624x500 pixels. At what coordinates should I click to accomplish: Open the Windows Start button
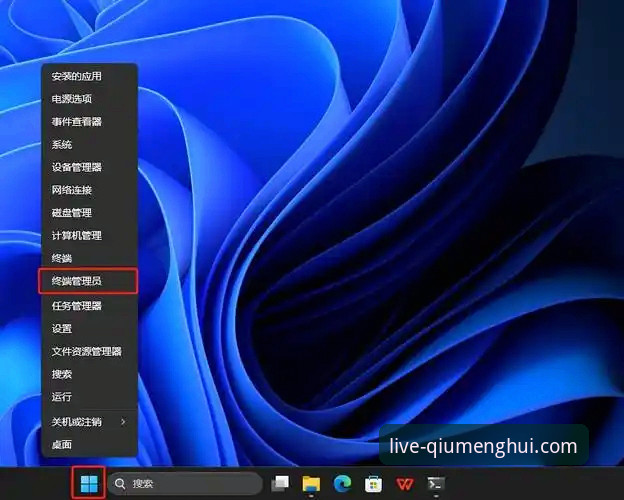point(89,483)
